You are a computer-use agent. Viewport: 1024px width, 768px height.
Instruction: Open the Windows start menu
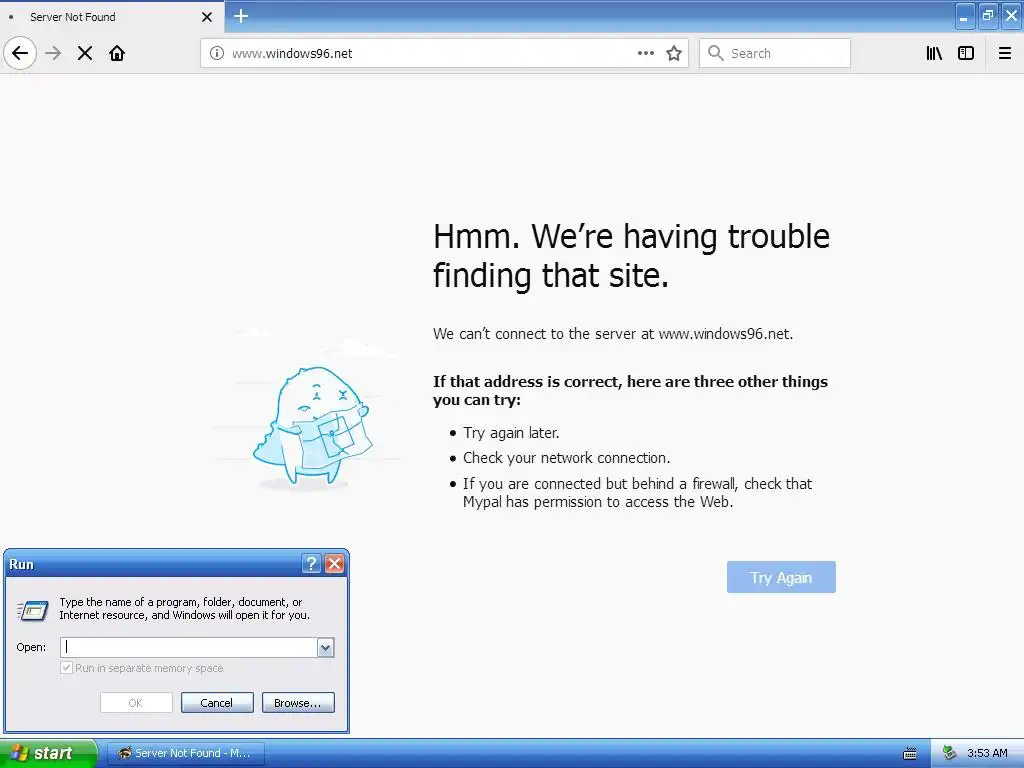point(48,754)
